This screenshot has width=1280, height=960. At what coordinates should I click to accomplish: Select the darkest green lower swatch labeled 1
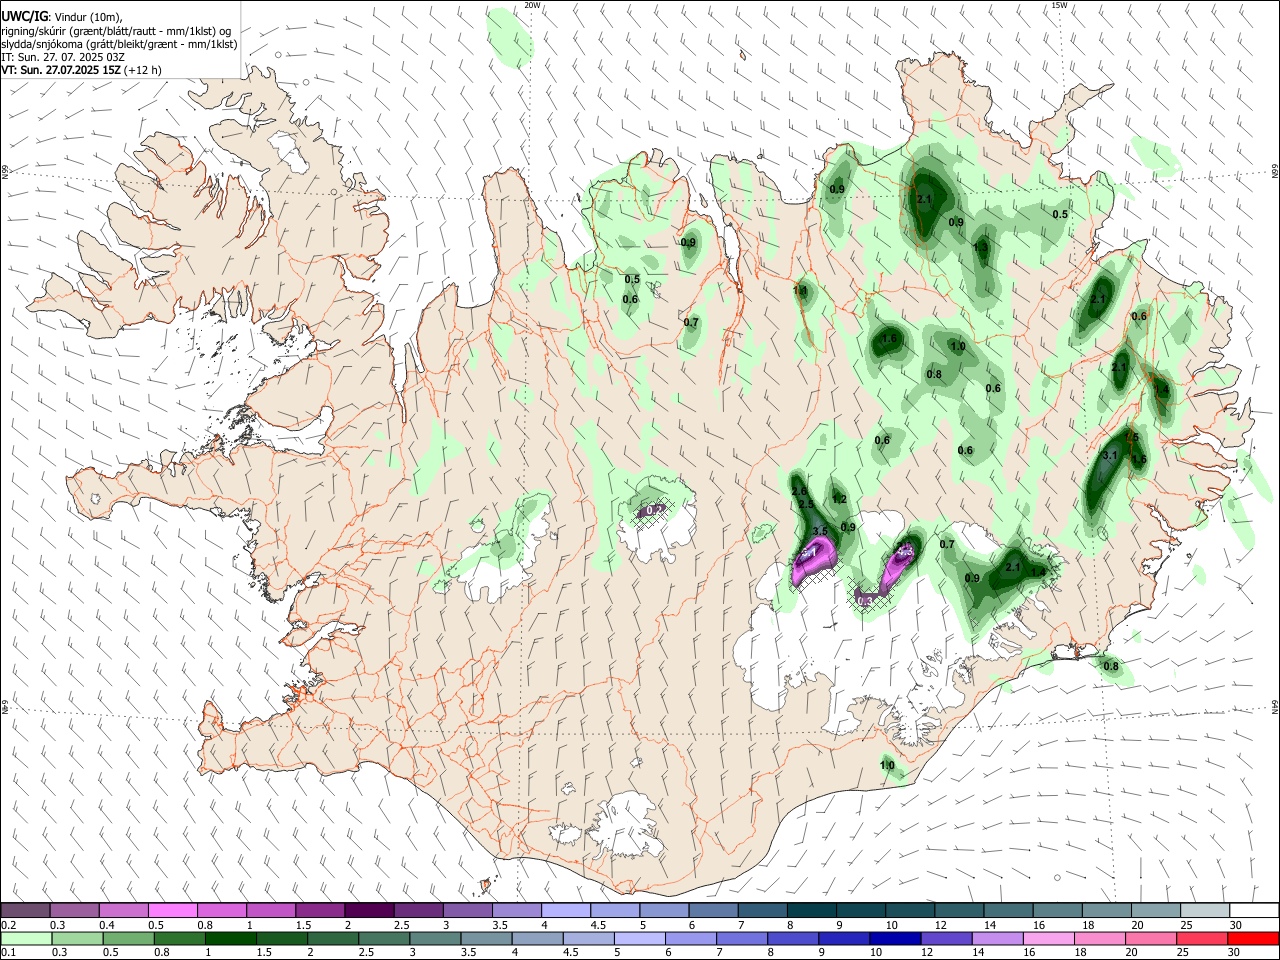point(230,938)
